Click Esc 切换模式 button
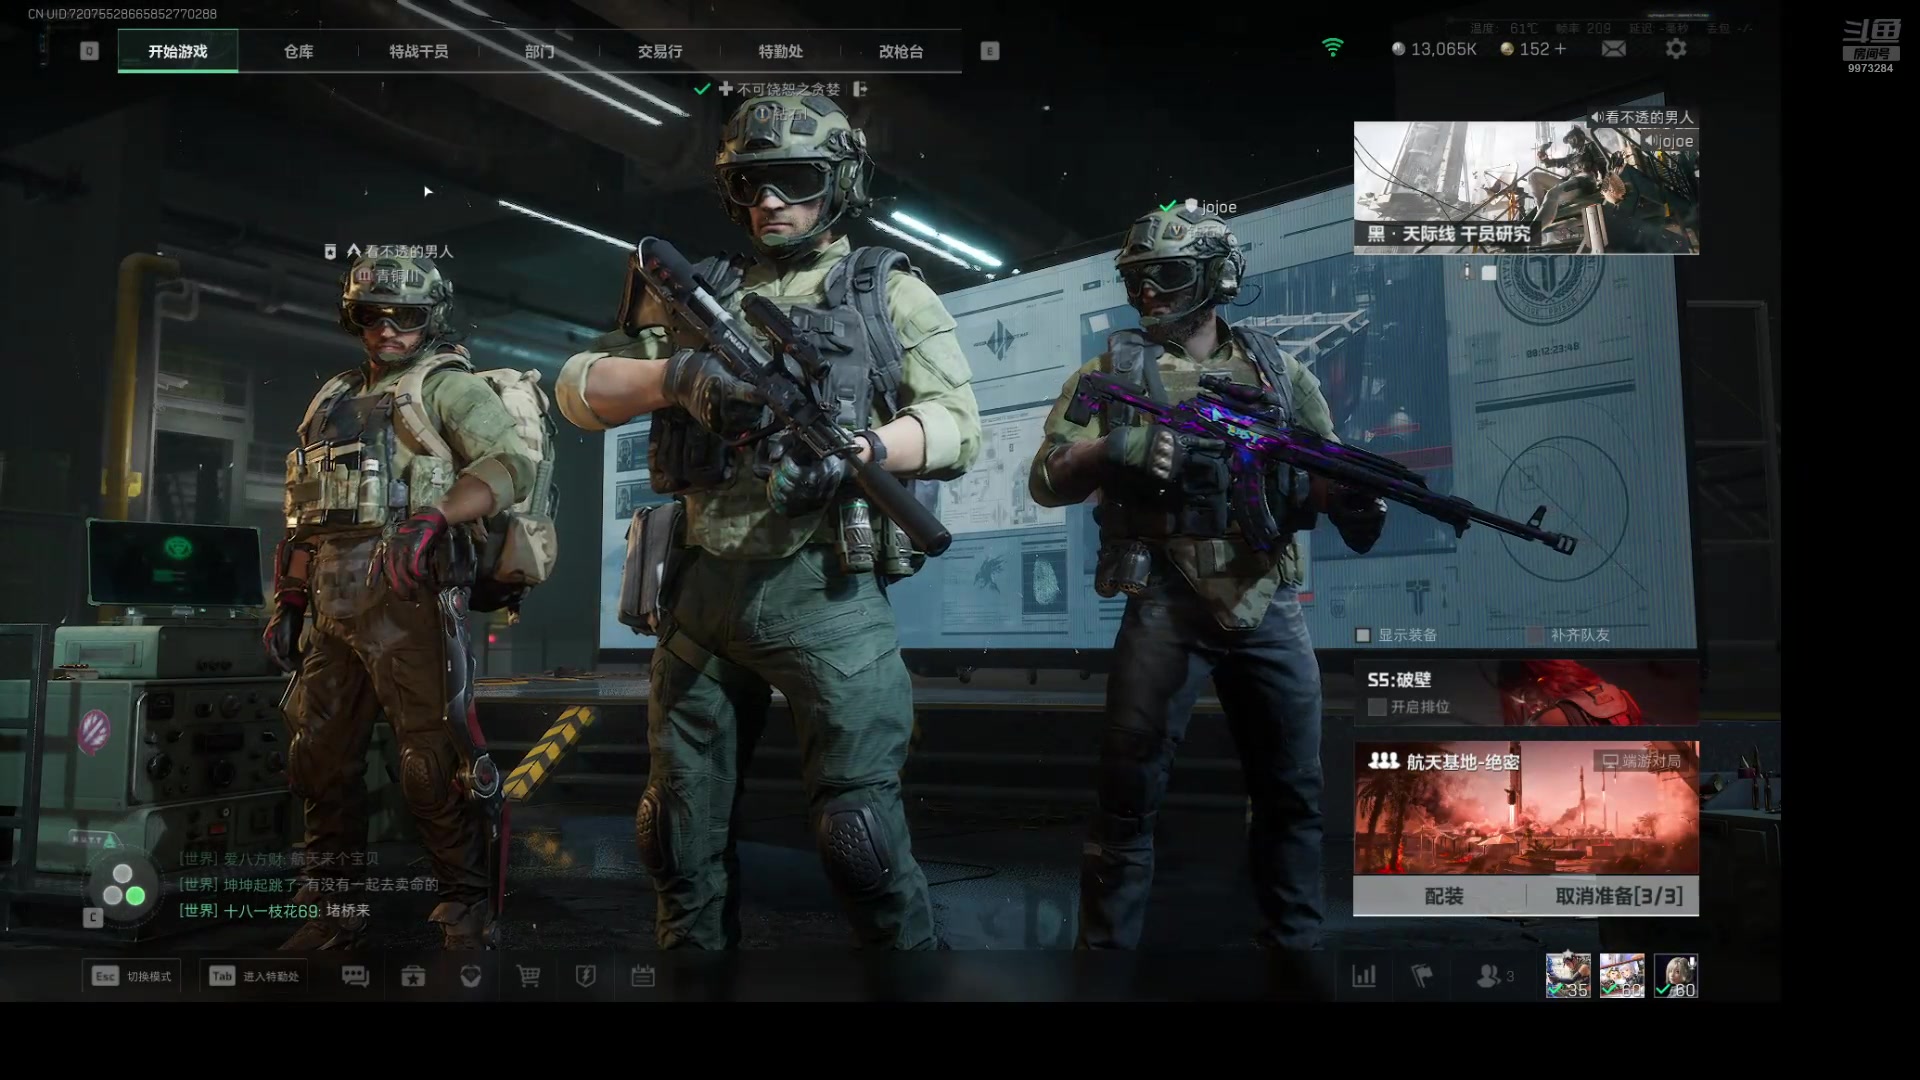The width and height of the screenshot is (1920, 1080). [x=132, y=976]
